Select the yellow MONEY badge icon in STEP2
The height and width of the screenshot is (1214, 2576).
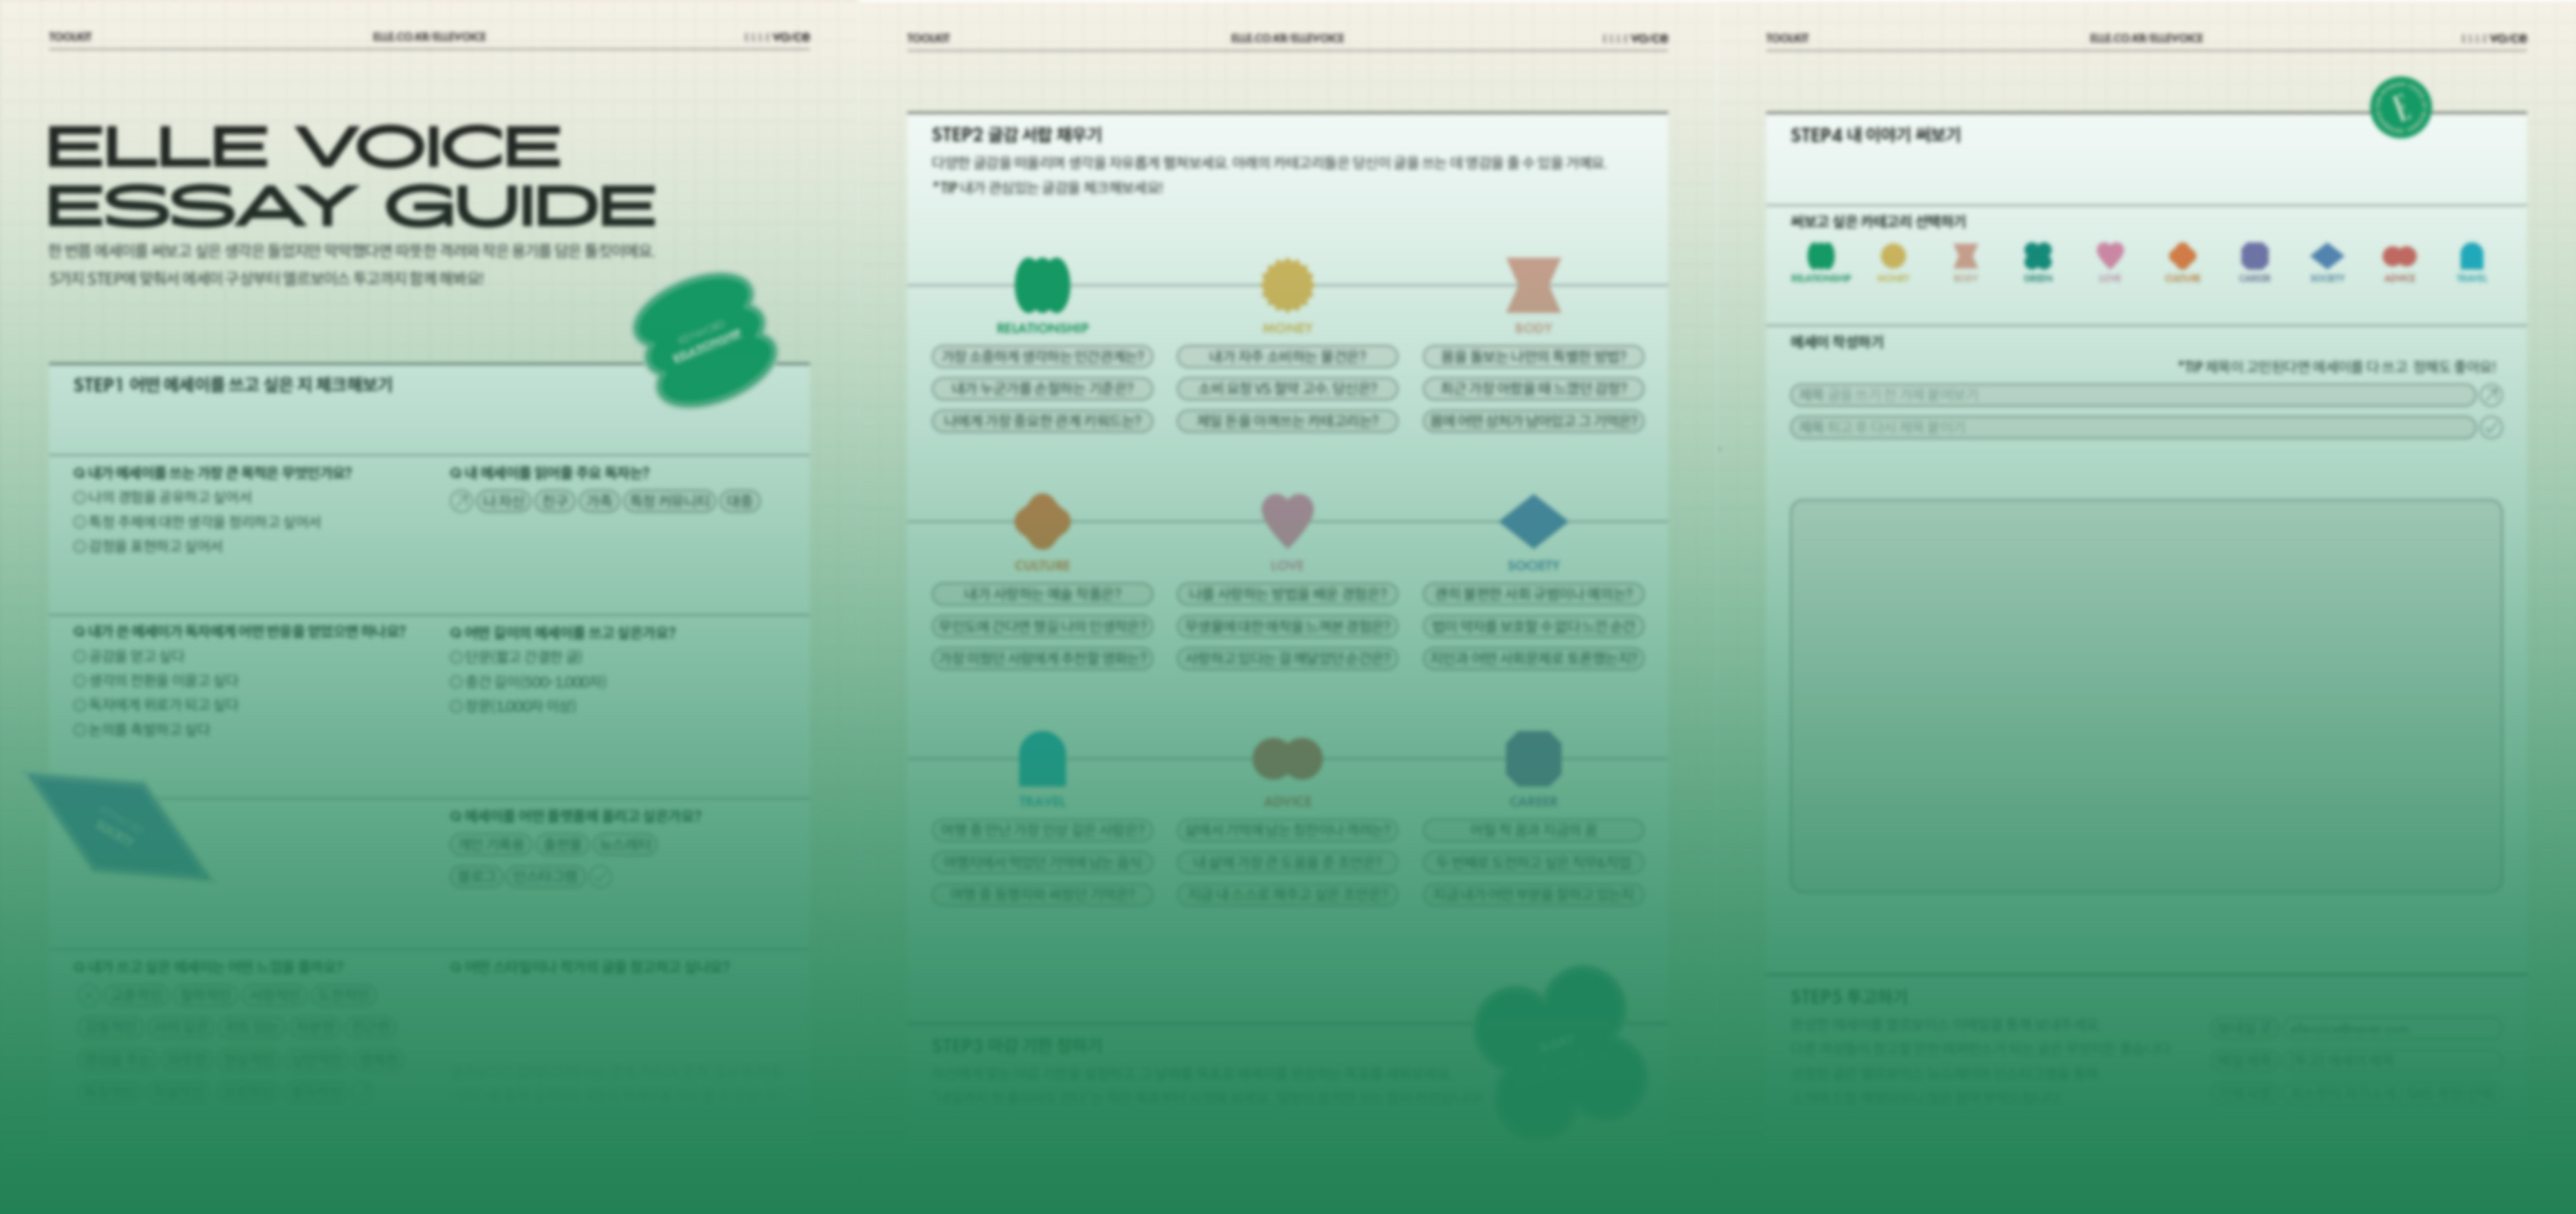(x=1287, y=285)
